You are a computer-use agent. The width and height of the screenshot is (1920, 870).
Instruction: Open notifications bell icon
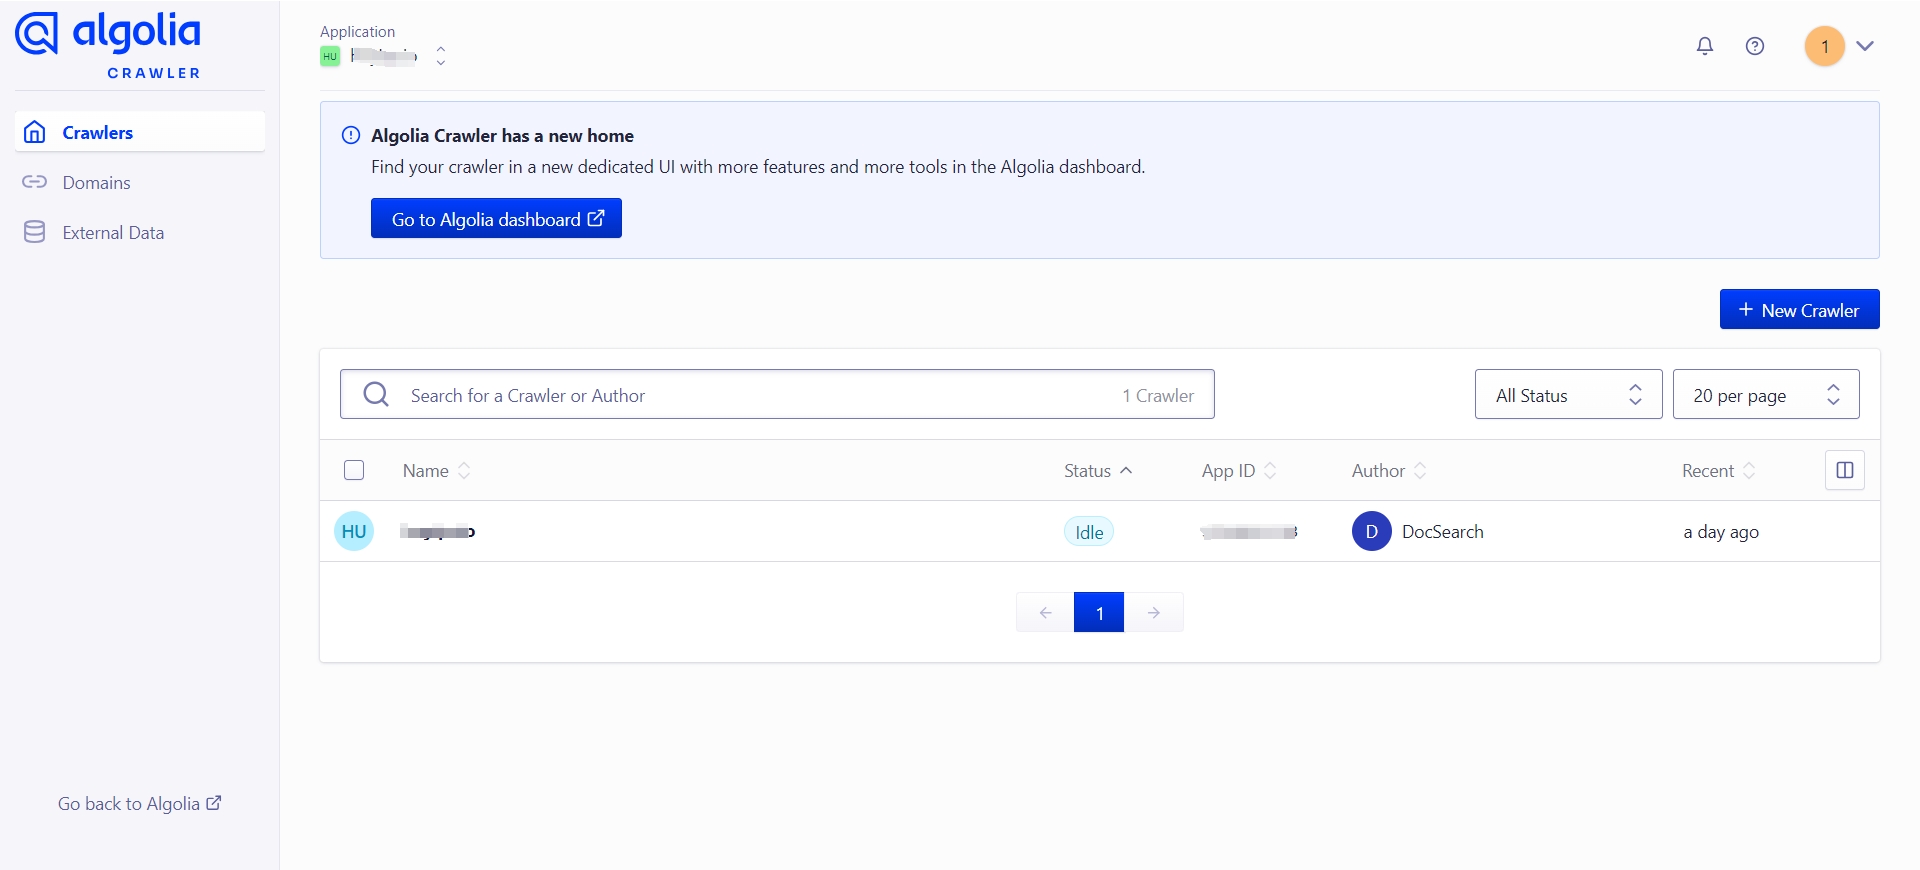tap(1705, 46)
